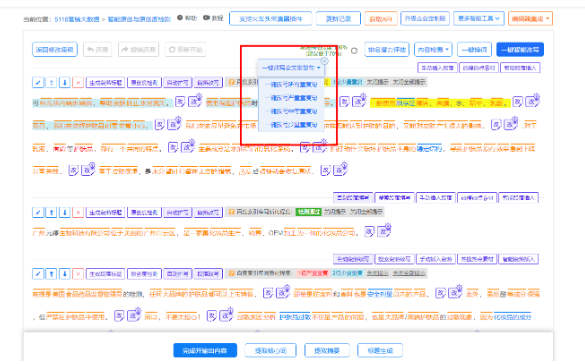Delete the third paragraph using its red X icon
The width and height of the screenshot is (585, 364).
pyautogui.click(x=78, y=274)
